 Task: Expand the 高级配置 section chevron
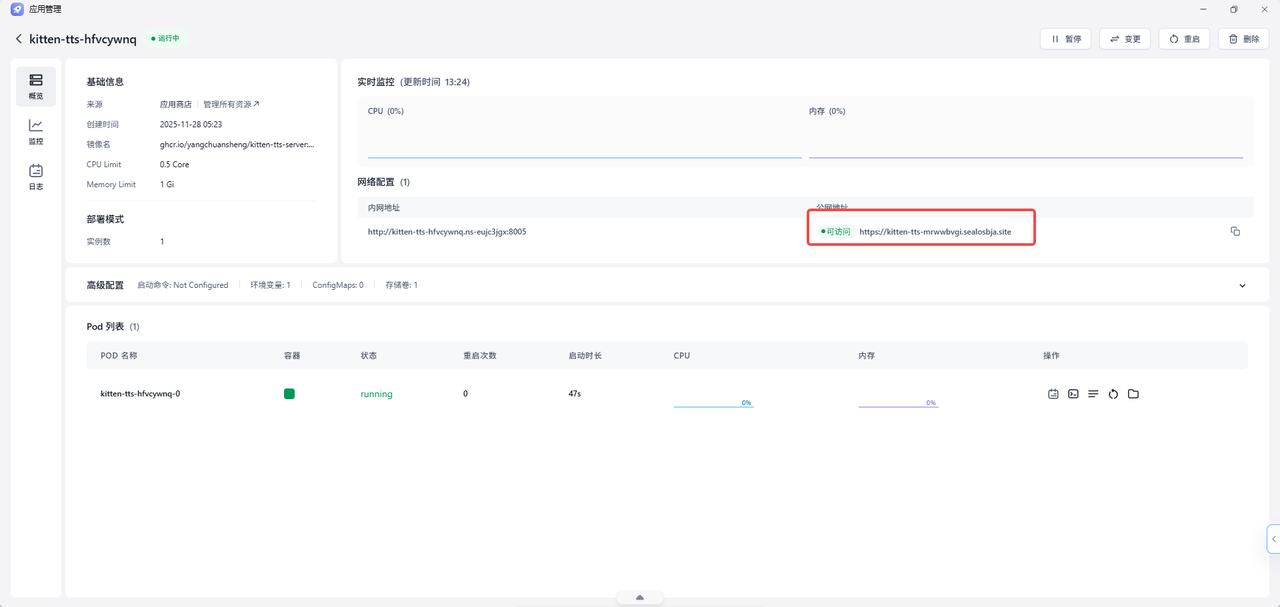pyautogui.click(x=1242, y=285)
